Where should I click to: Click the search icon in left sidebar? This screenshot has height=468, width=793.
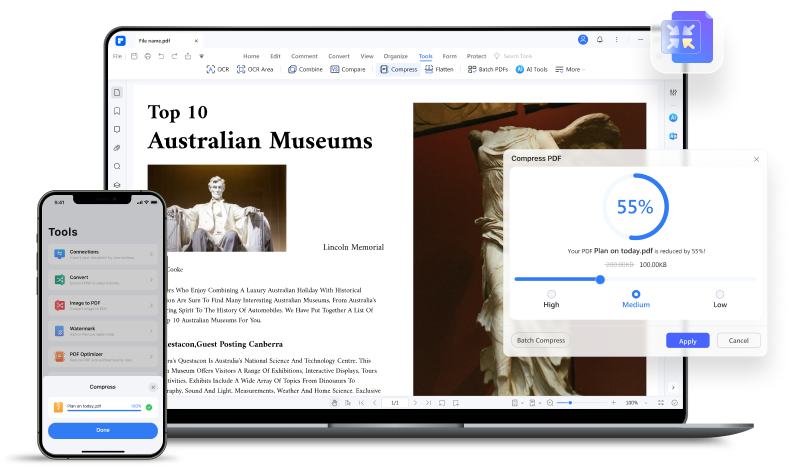(x=117, y=166)
